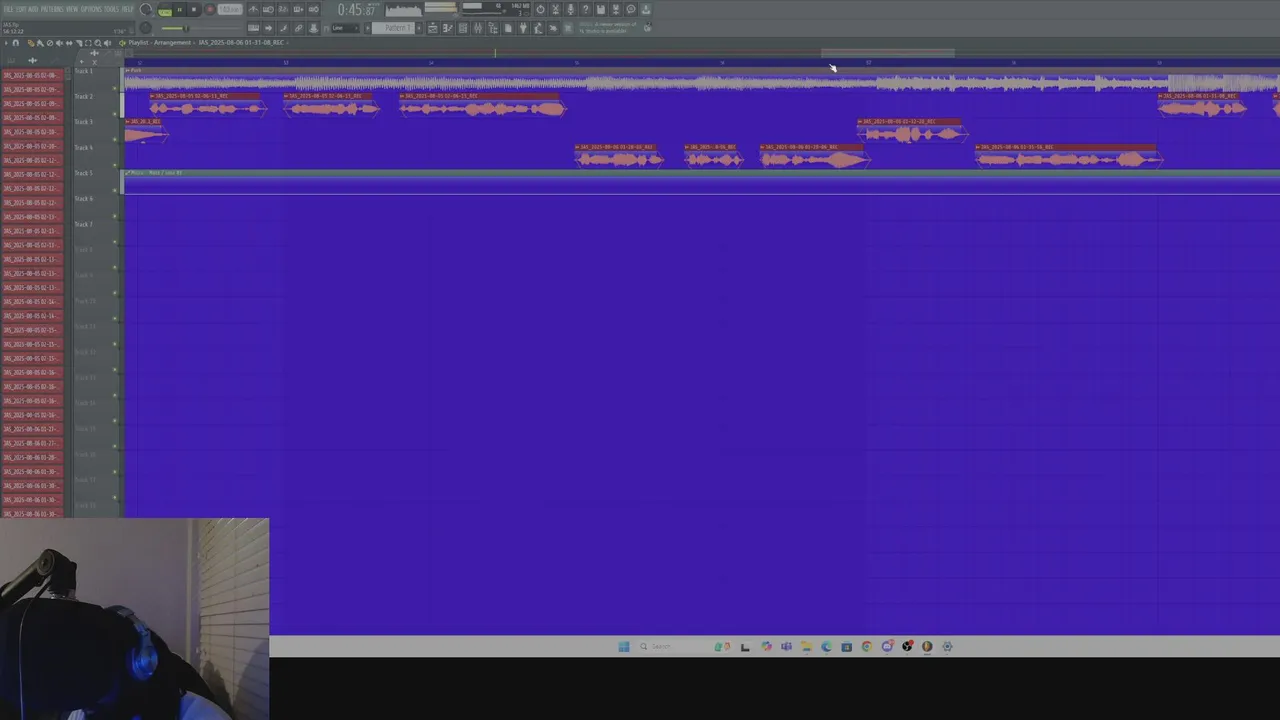
Task: Click the Playlist - Arrangement breadcrumb
Action: (x=160, y=43)
